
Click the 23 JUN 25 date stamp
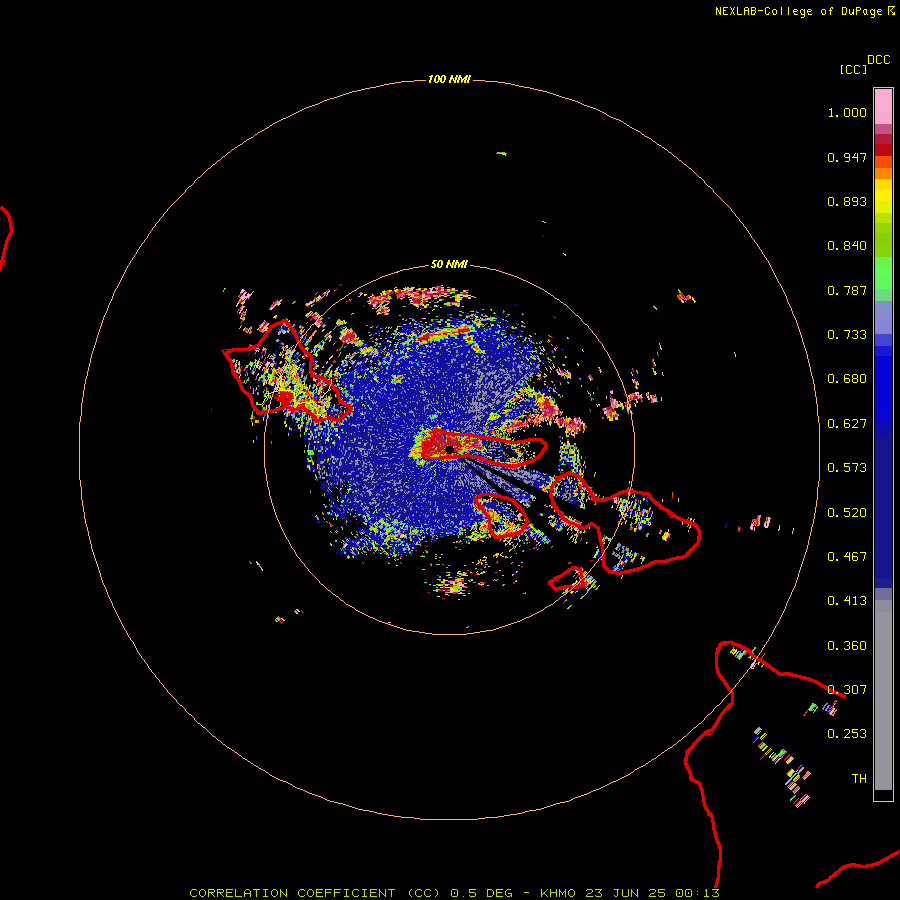click(x=625, y=893)
